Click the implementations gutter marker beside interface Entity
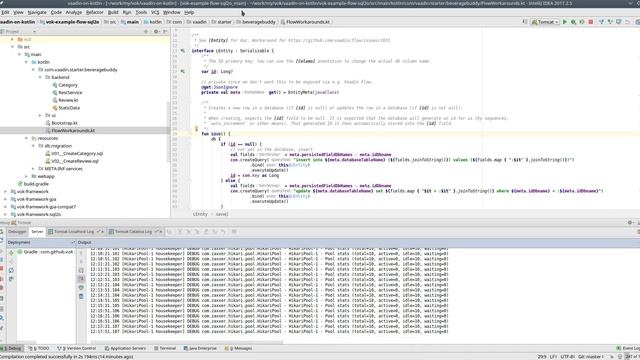 (x=182, y=51)
